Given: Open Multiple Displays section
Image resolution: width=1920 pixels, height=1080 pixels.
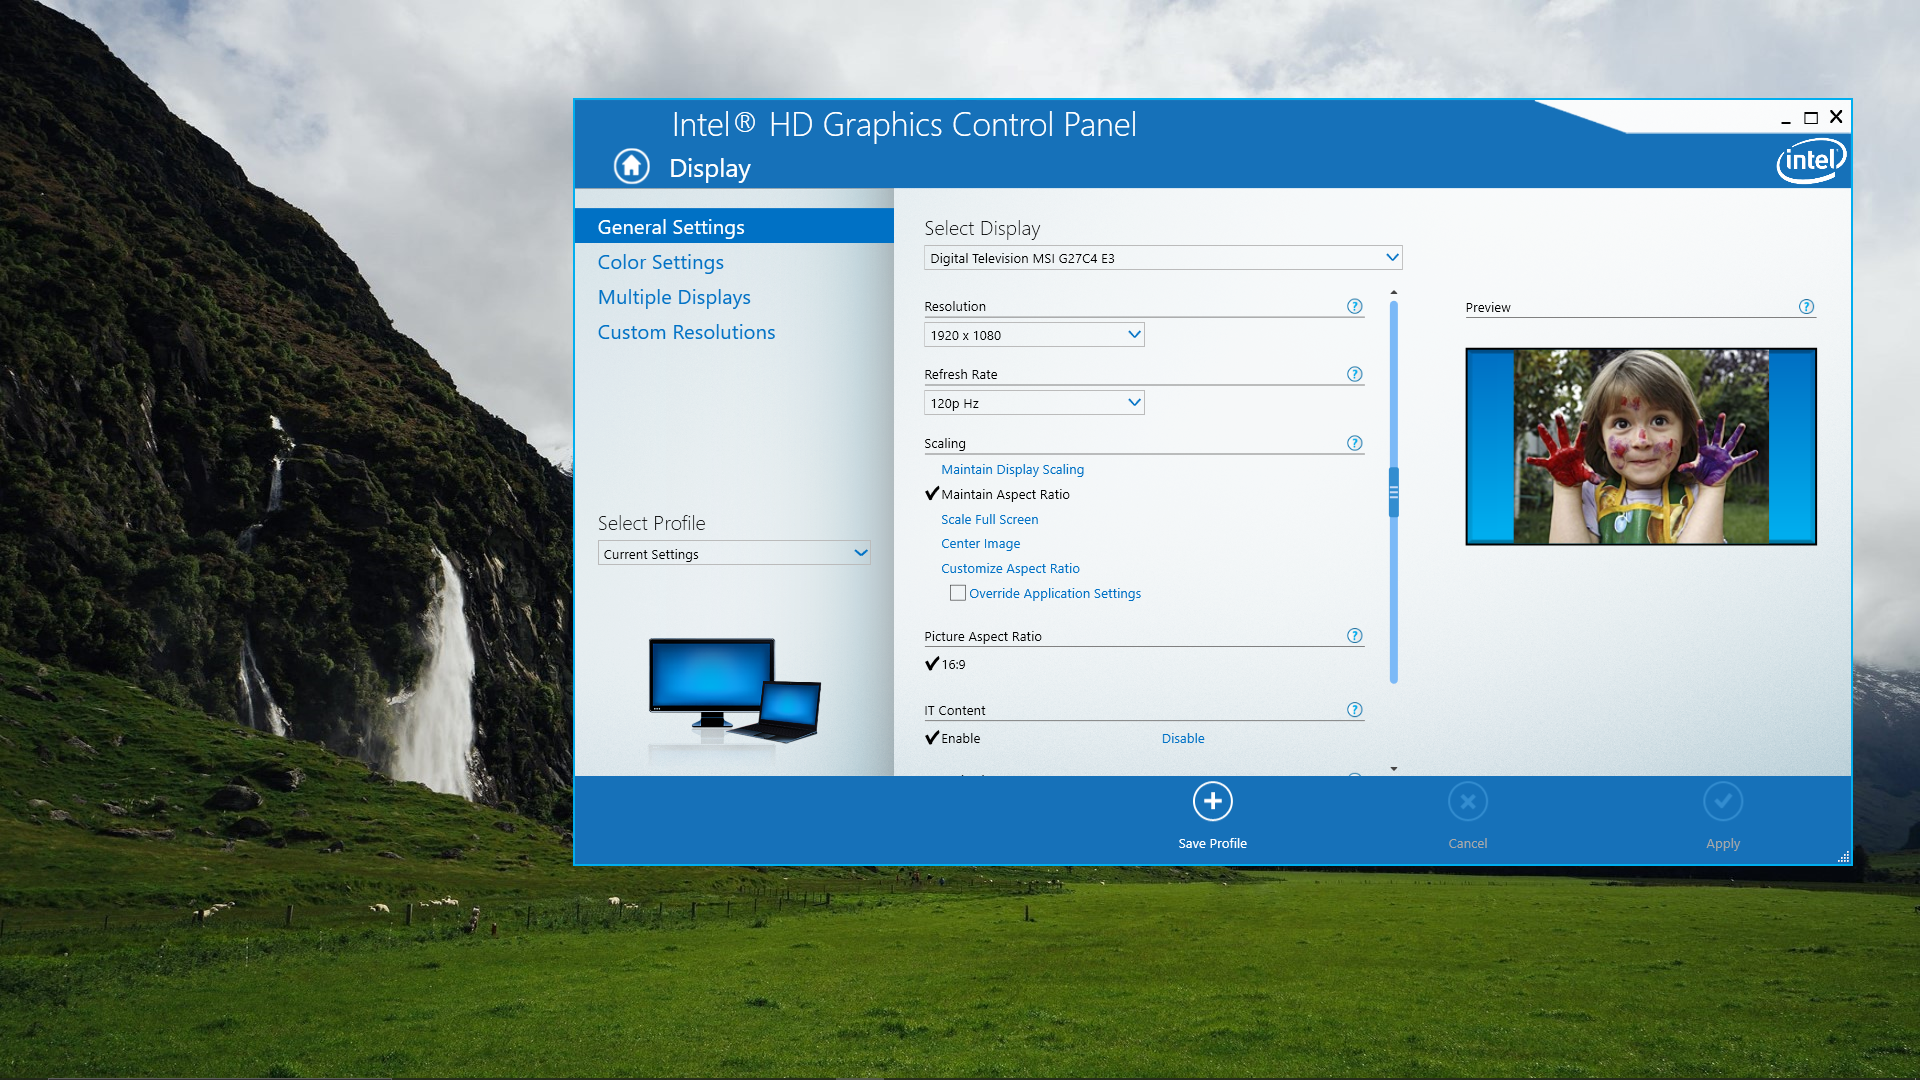Looking at the screenshot, I should 673,297.
